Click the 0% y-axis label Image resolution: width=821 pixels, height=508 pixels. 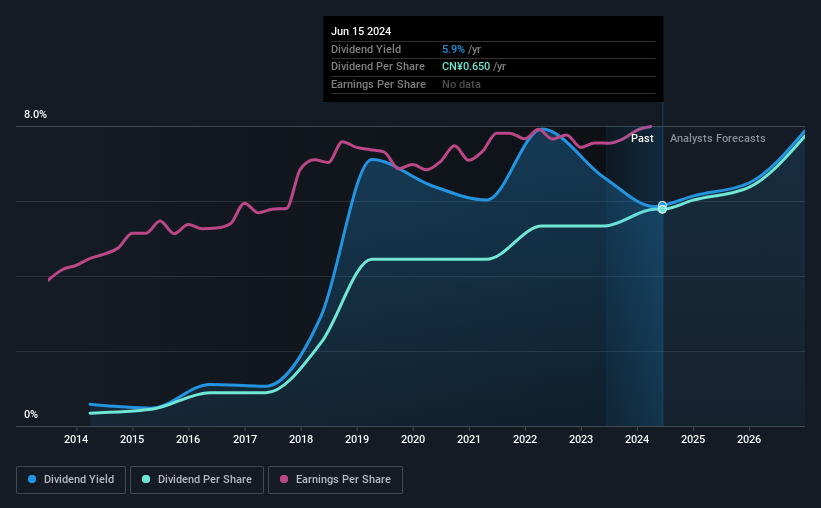tap(31, 414)
